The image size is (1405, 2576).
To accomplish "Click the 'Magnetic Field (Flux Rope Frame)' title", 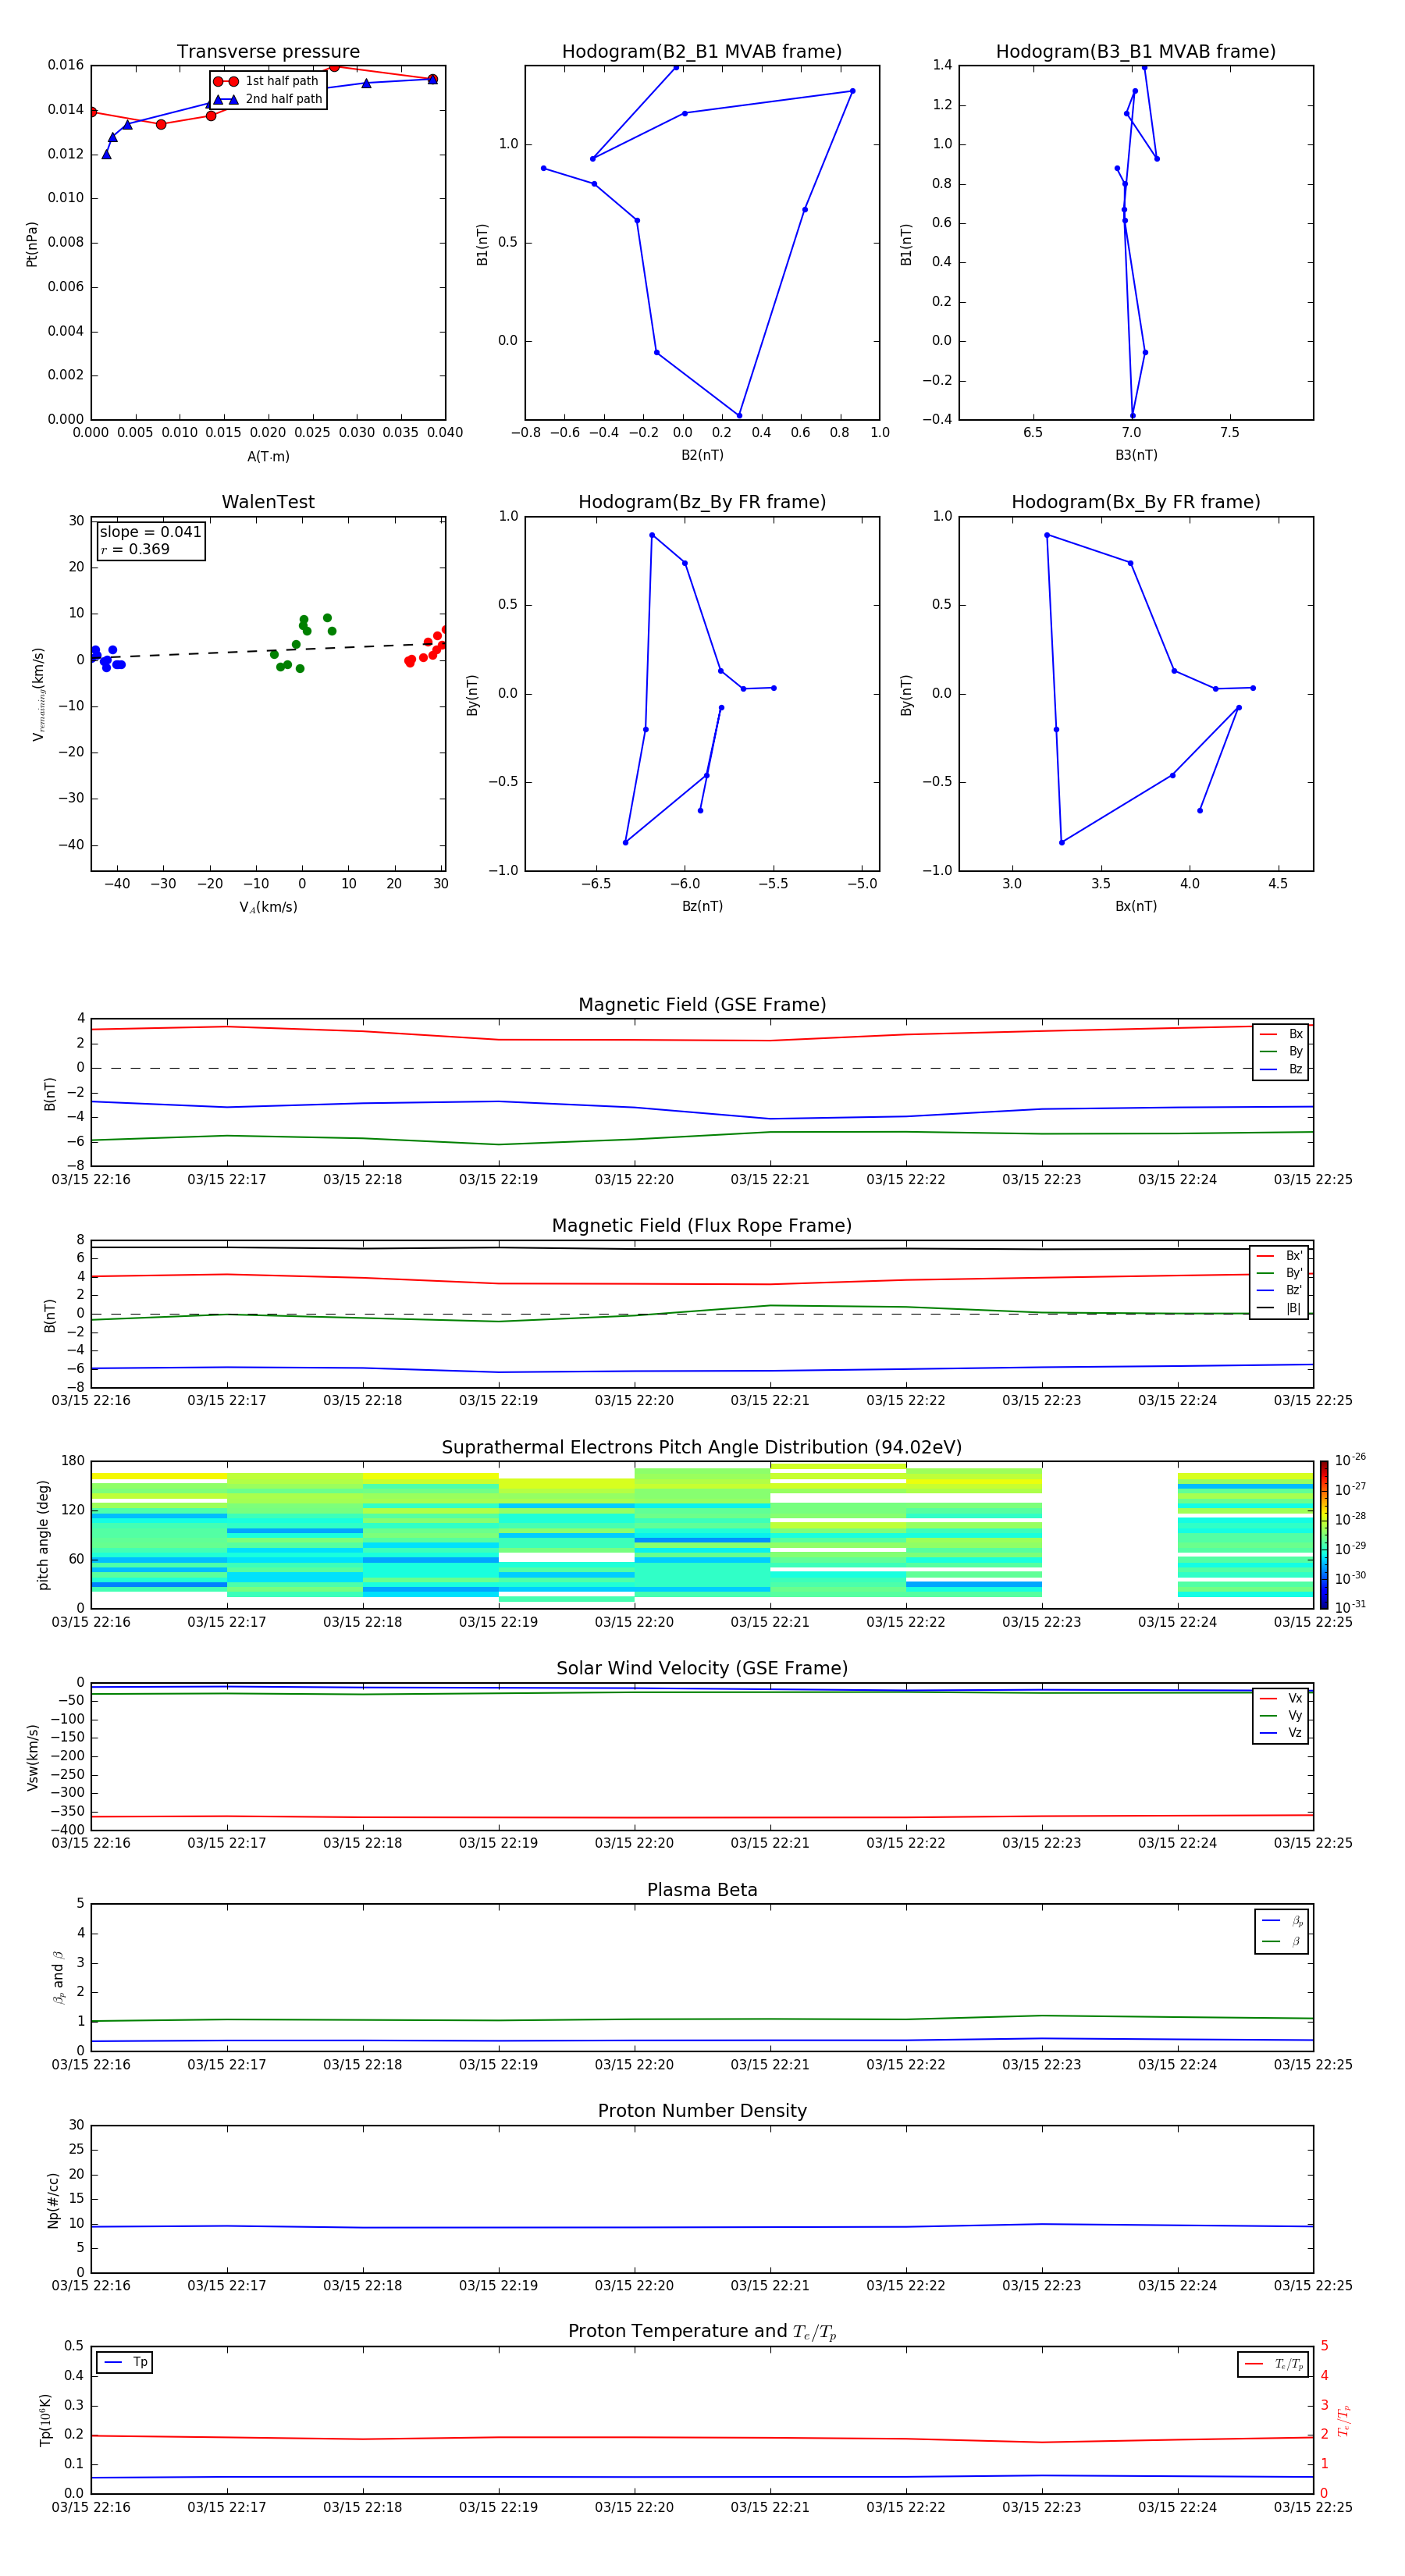I will 702,1225.
